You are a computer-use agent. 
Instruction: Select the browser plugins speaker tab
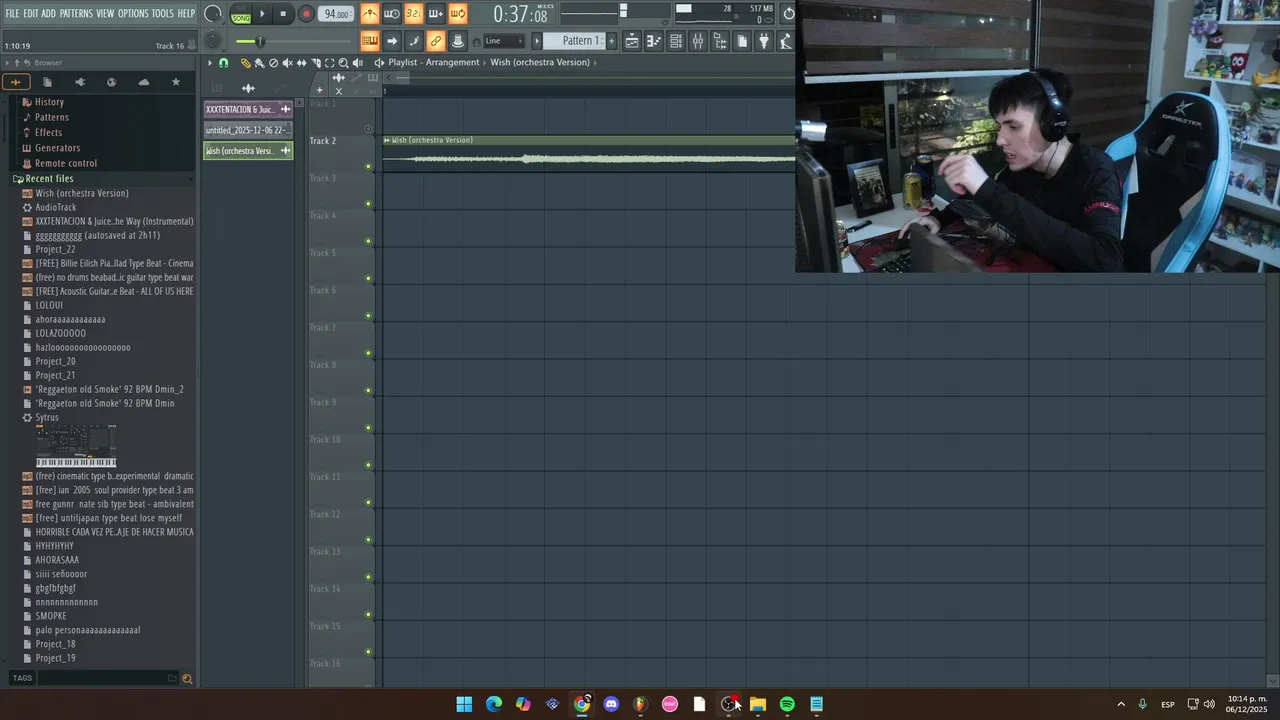point(80,82)
